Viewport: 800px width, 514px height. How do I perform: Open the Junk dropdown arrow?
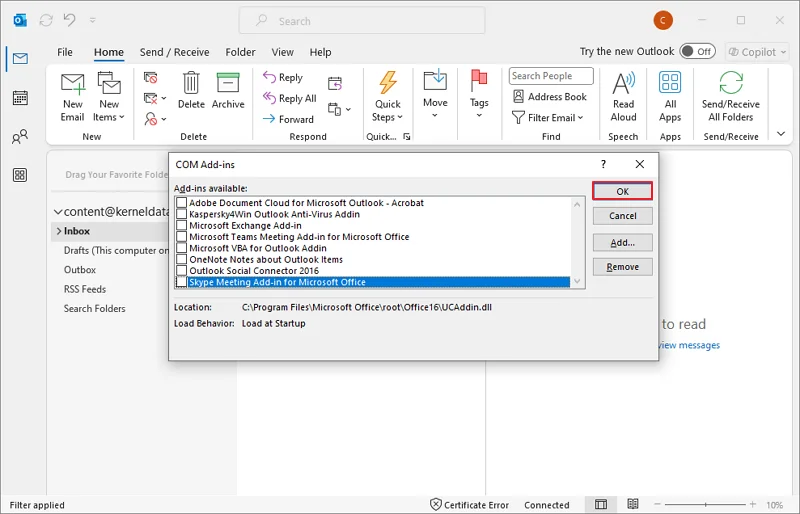pyautogui.click(x=164, y=119)
